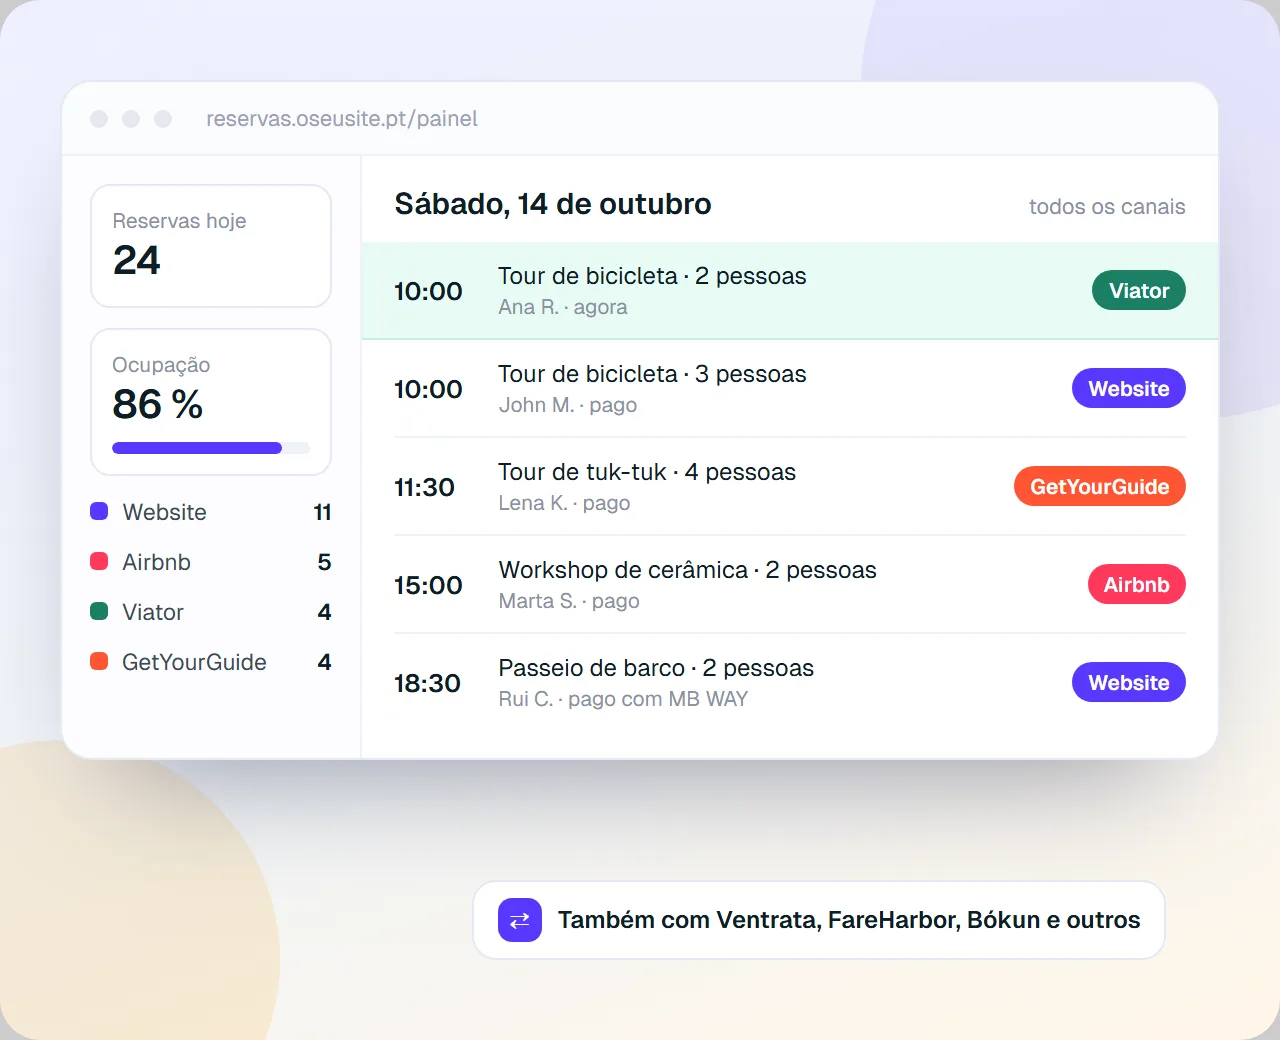Click the 11:30 time slot
Viewport: 1280px width, 1040px height.
424,487
